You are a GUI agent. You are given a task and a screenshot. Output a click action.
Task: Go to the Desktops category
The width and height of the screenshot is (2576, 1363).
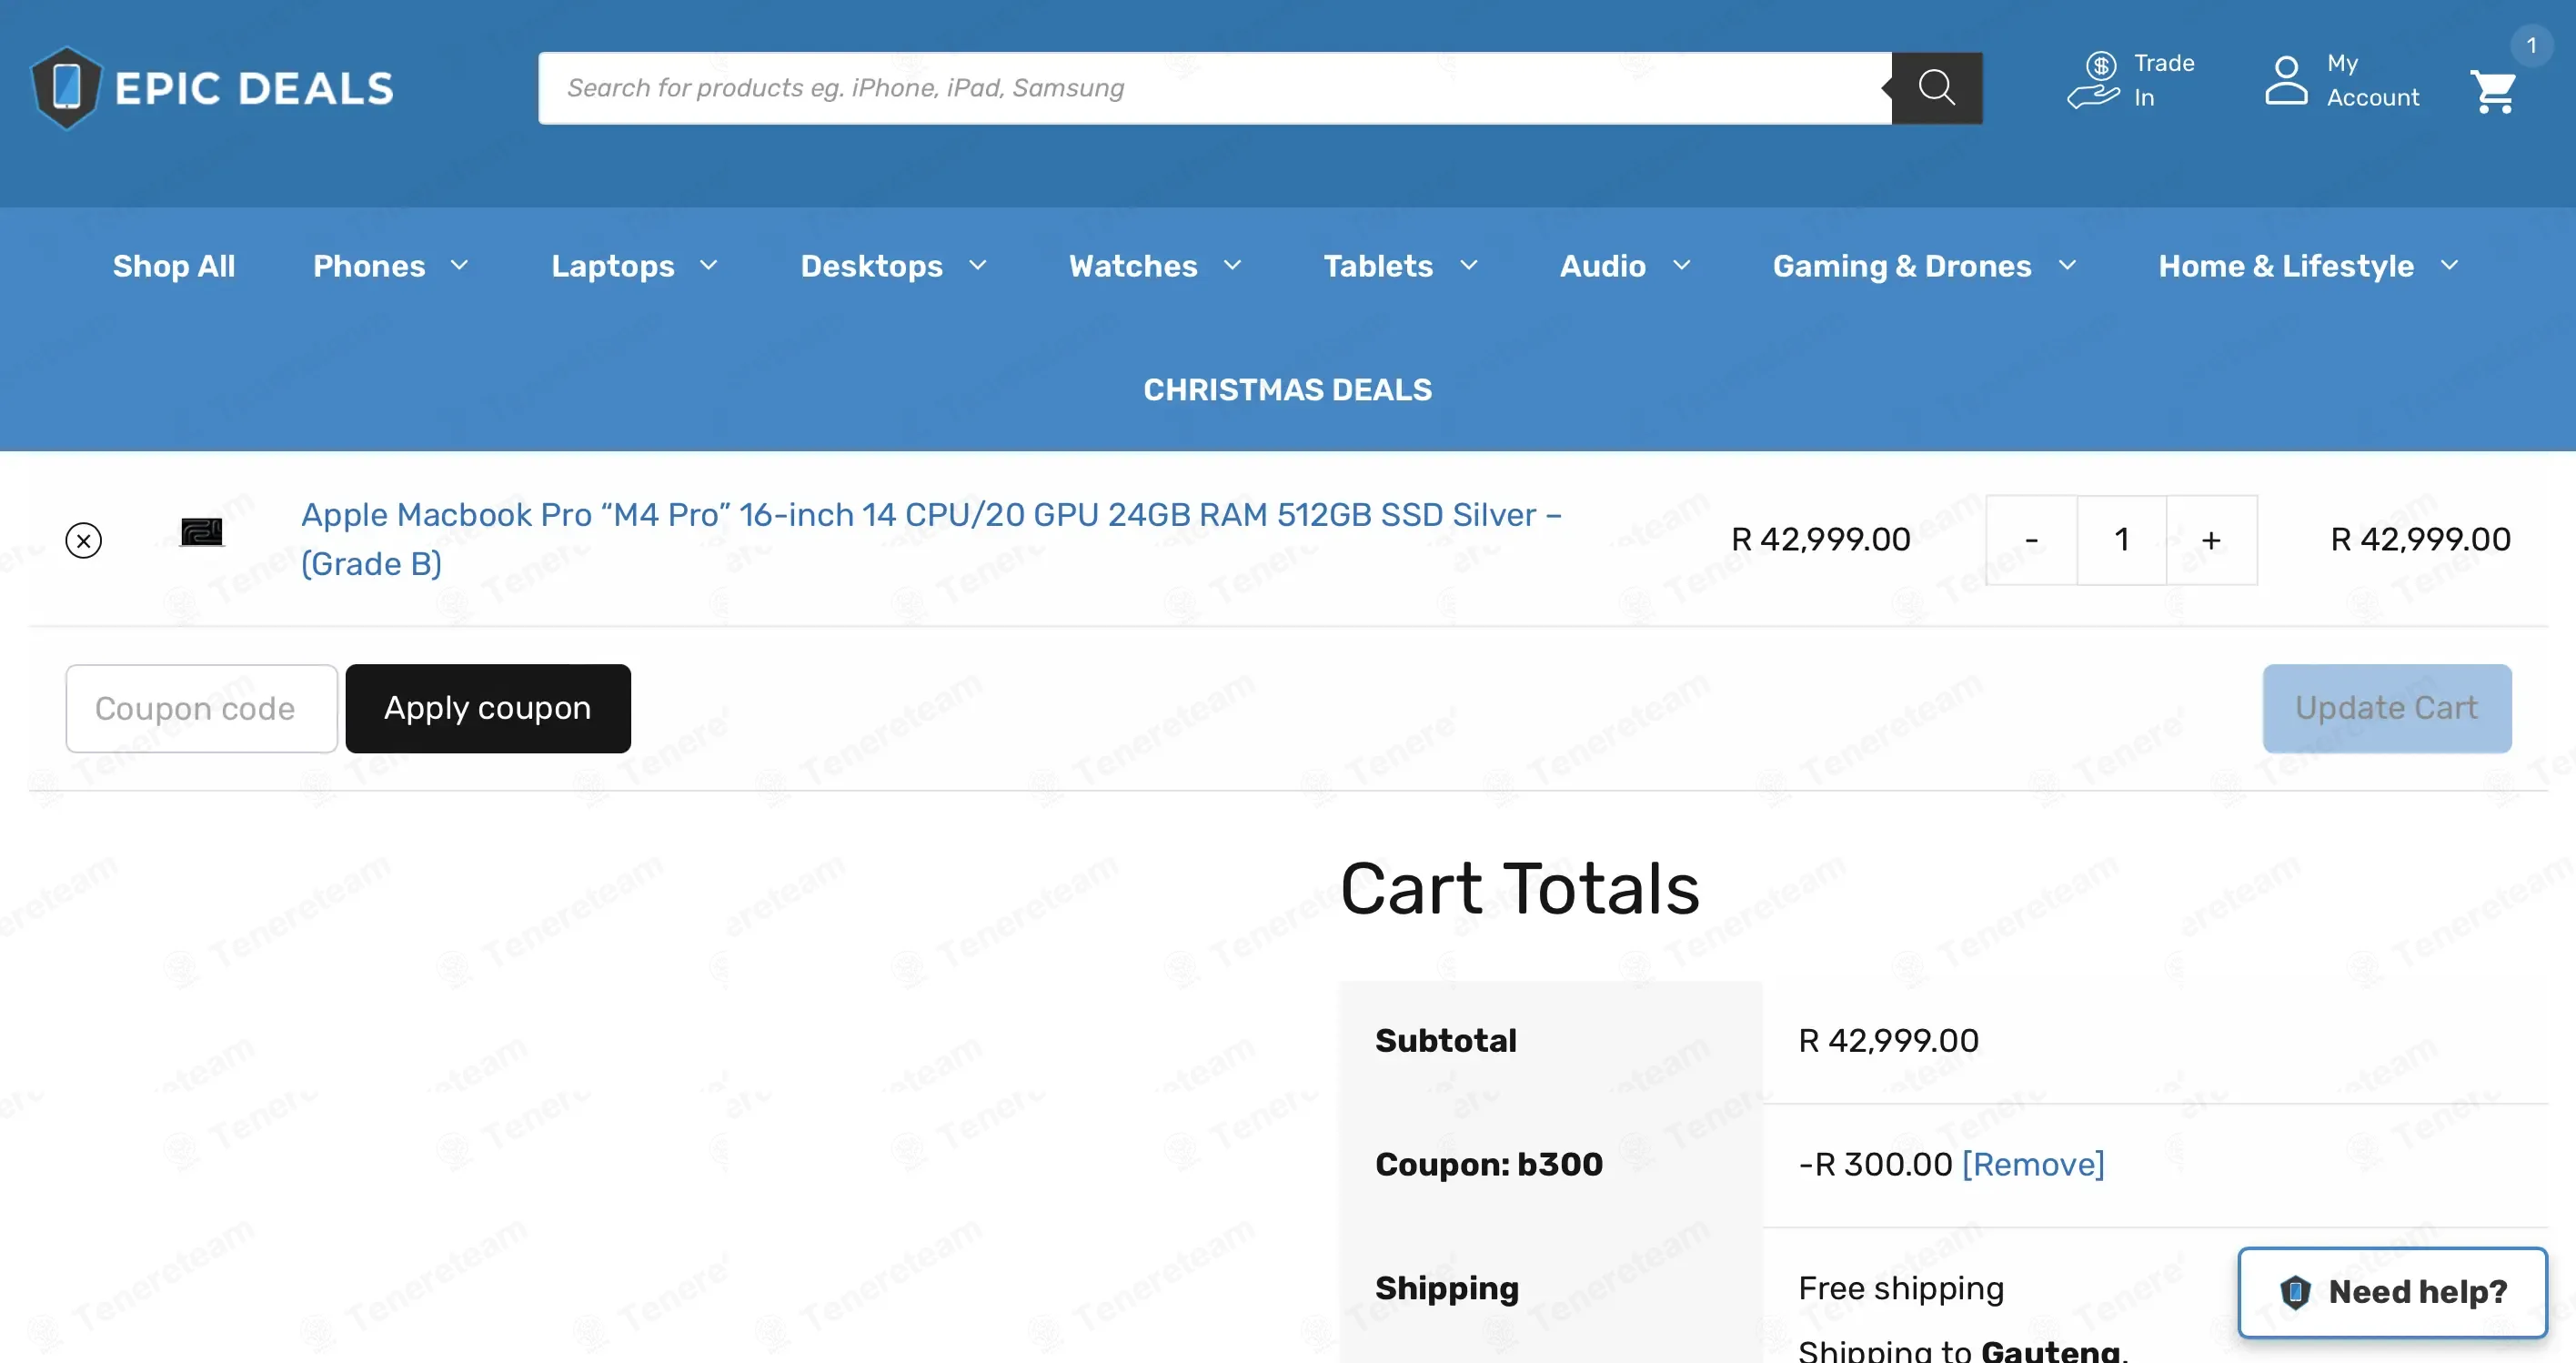pos(872,266)
